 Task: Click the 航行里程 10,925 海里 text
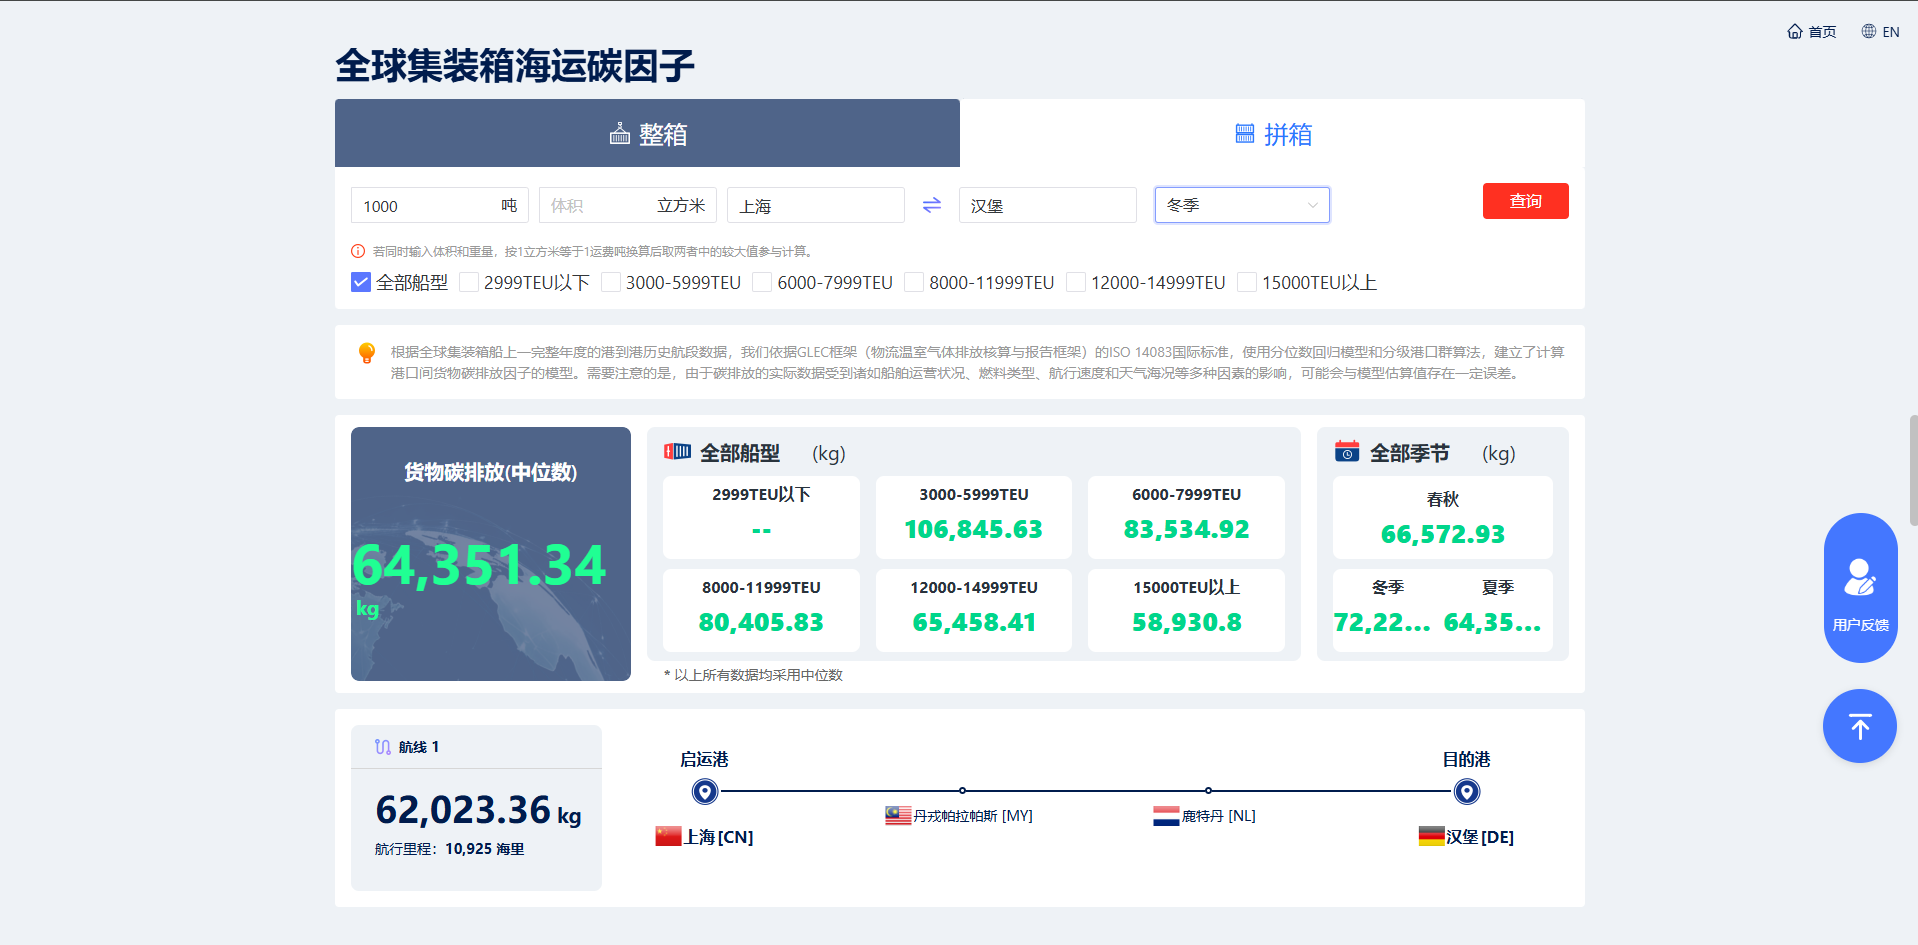coord(450,849)
